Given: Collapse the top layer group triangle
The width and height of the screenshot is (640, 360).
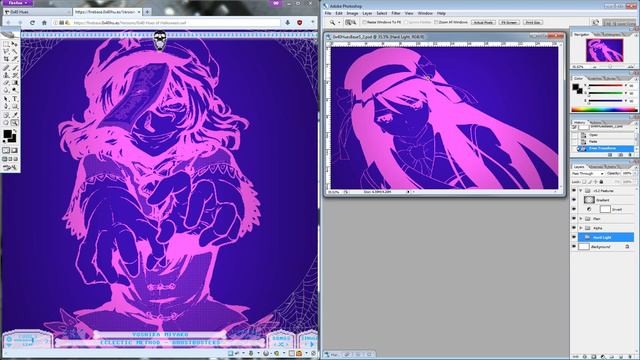Looking at the screenshot, I should [581, 191].
